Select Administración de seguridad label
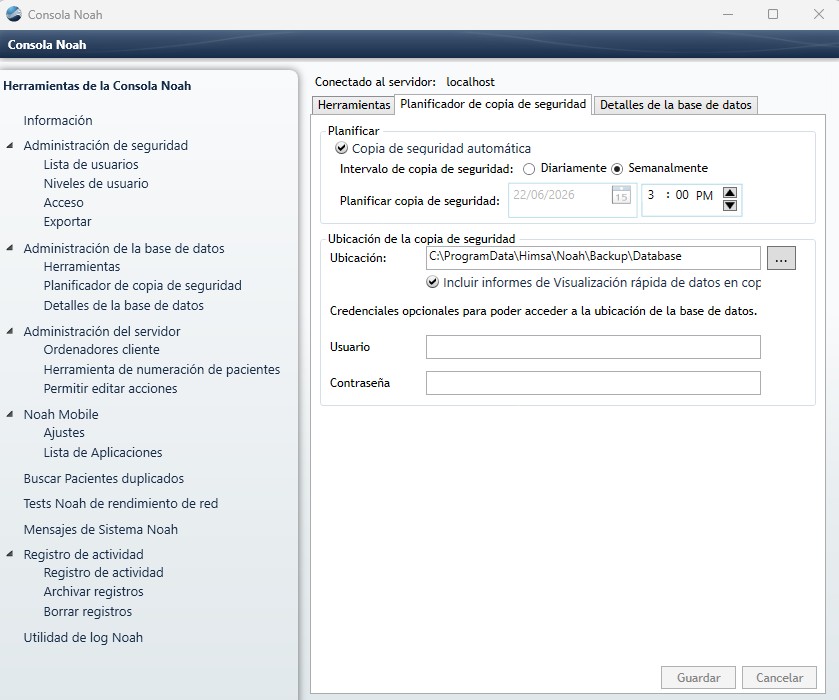839x700 pixels. [105, 145]
